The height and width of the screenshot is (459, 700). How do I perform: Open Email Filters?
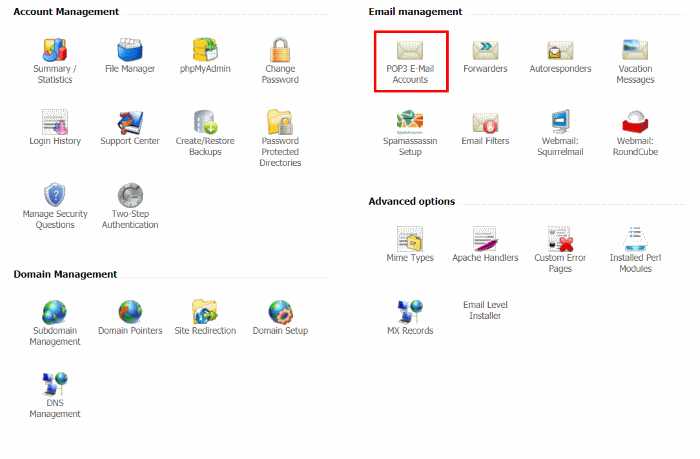pos(485,123)
